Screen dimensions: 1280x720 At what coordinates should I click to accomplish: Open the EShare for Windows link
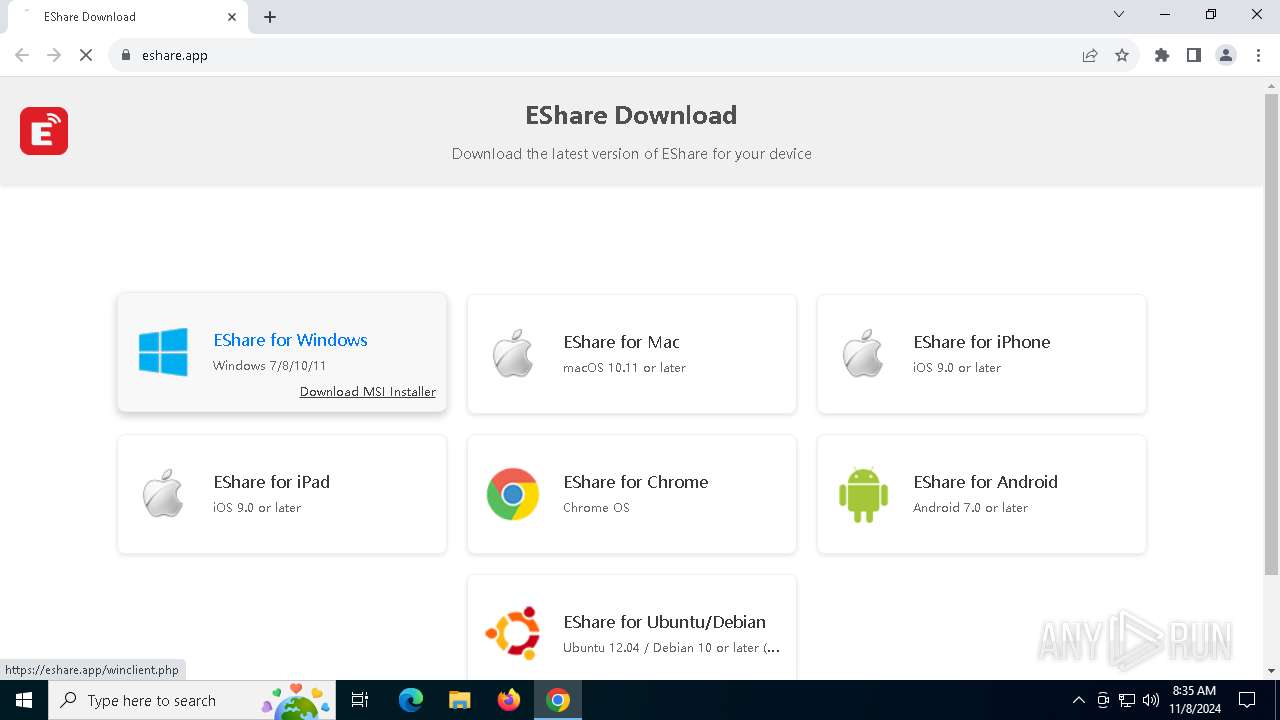pyautogui.click(x=290, y=340)
